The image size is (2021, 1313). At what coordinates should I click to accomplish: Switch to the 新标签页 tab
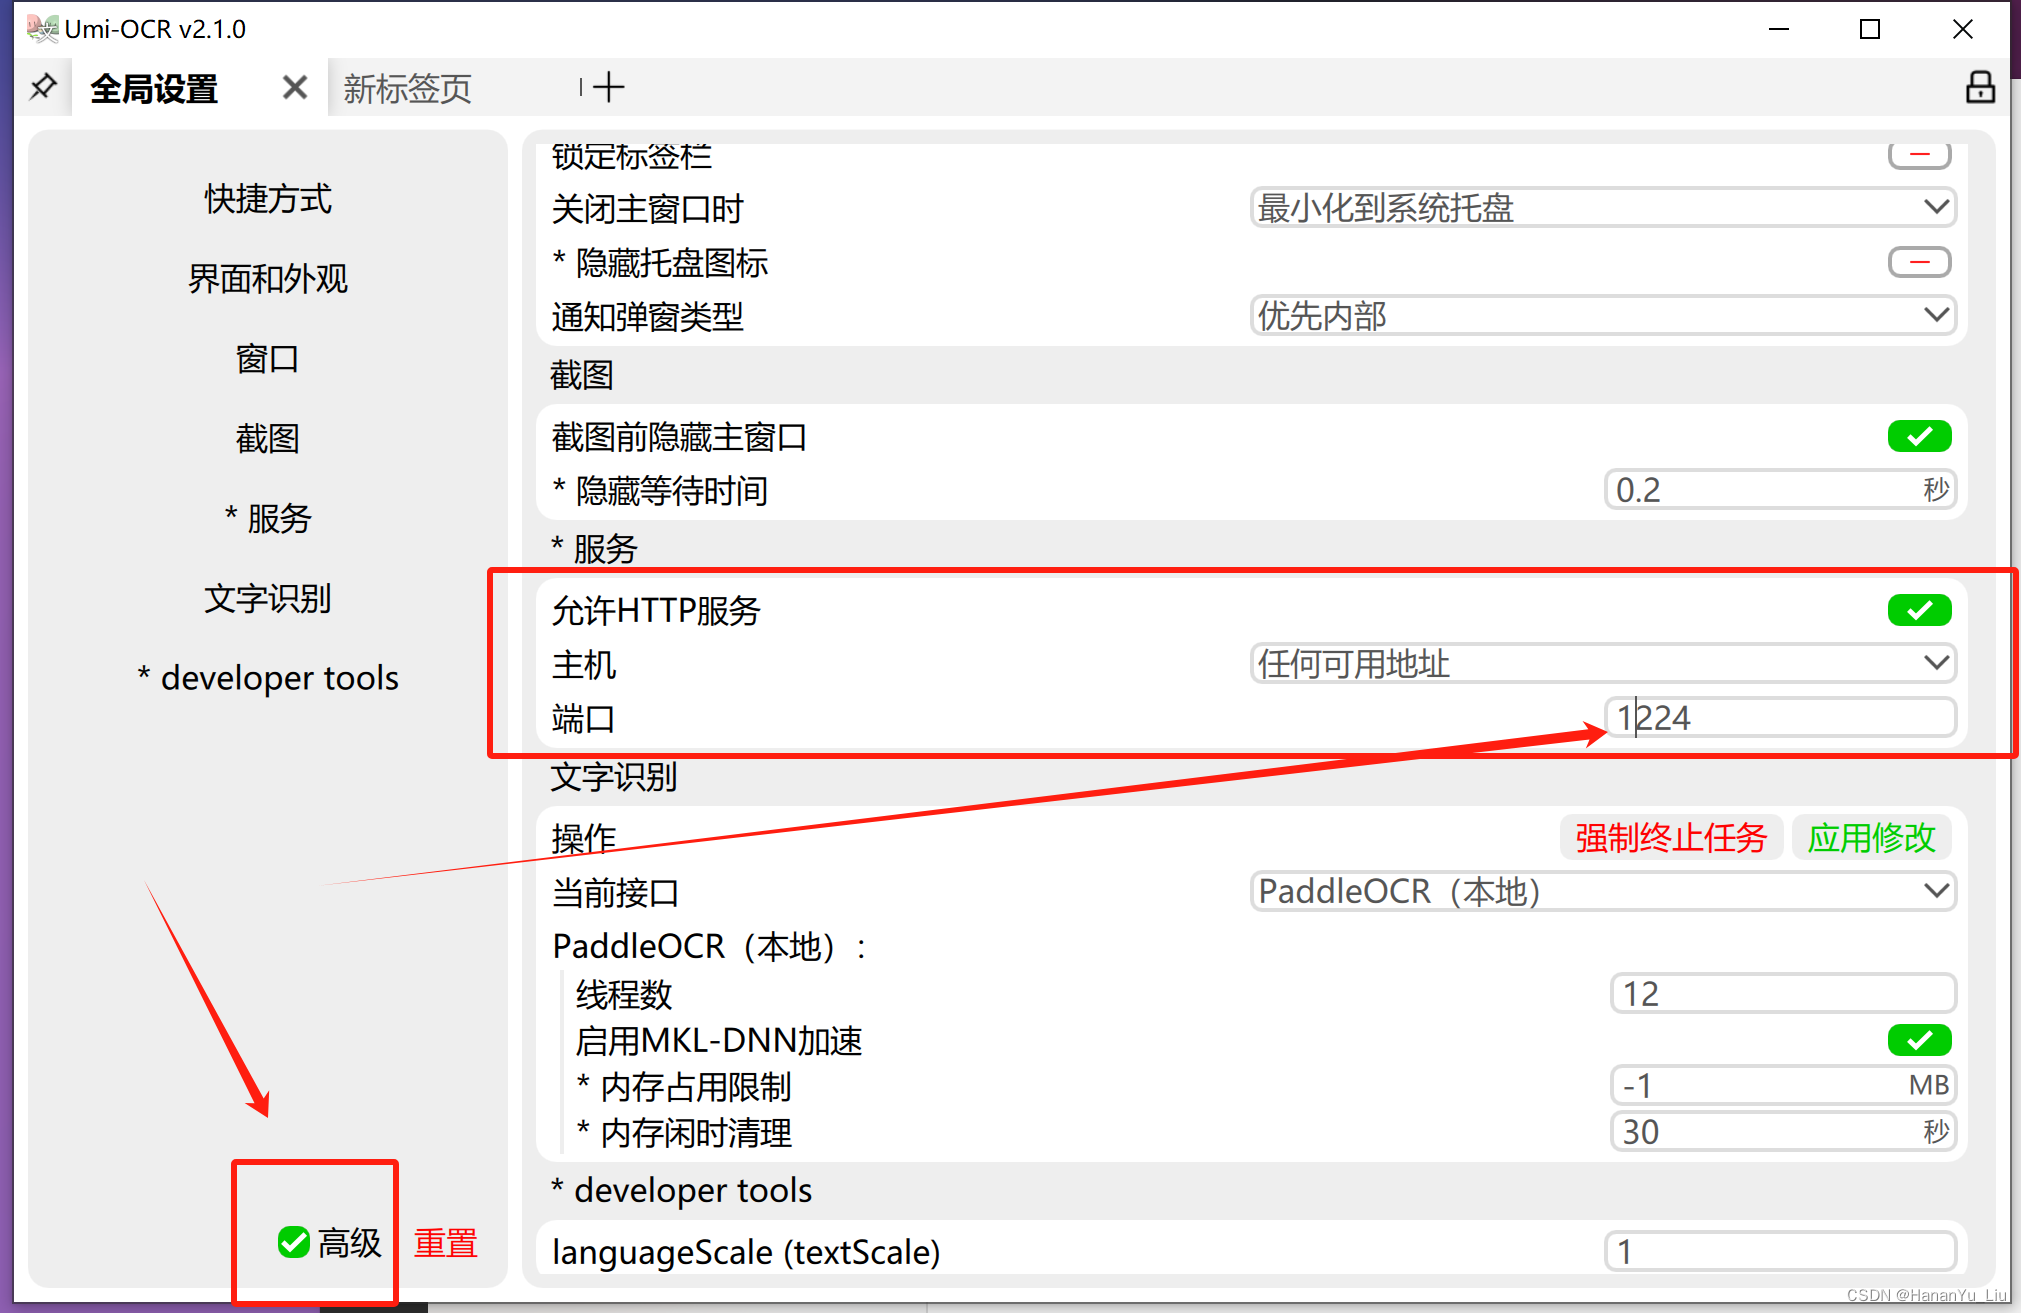(x=408, y=88)
